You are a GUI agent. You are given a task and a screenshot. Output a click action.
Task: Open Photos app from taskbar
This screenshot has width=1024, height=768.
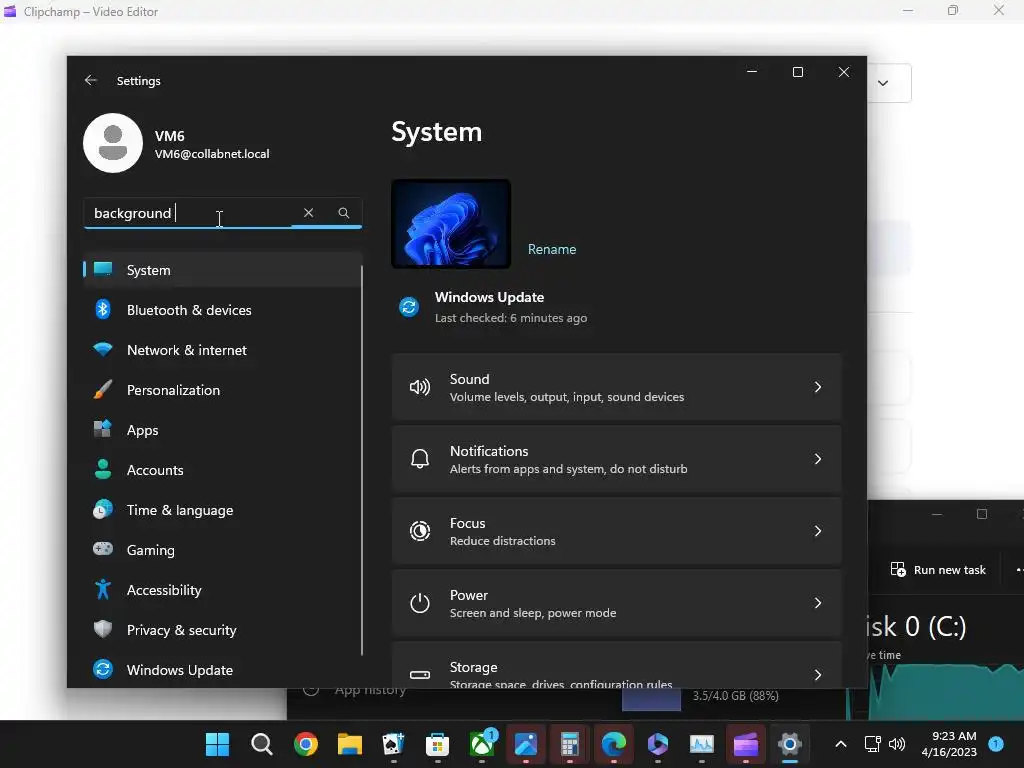[526, 744]
